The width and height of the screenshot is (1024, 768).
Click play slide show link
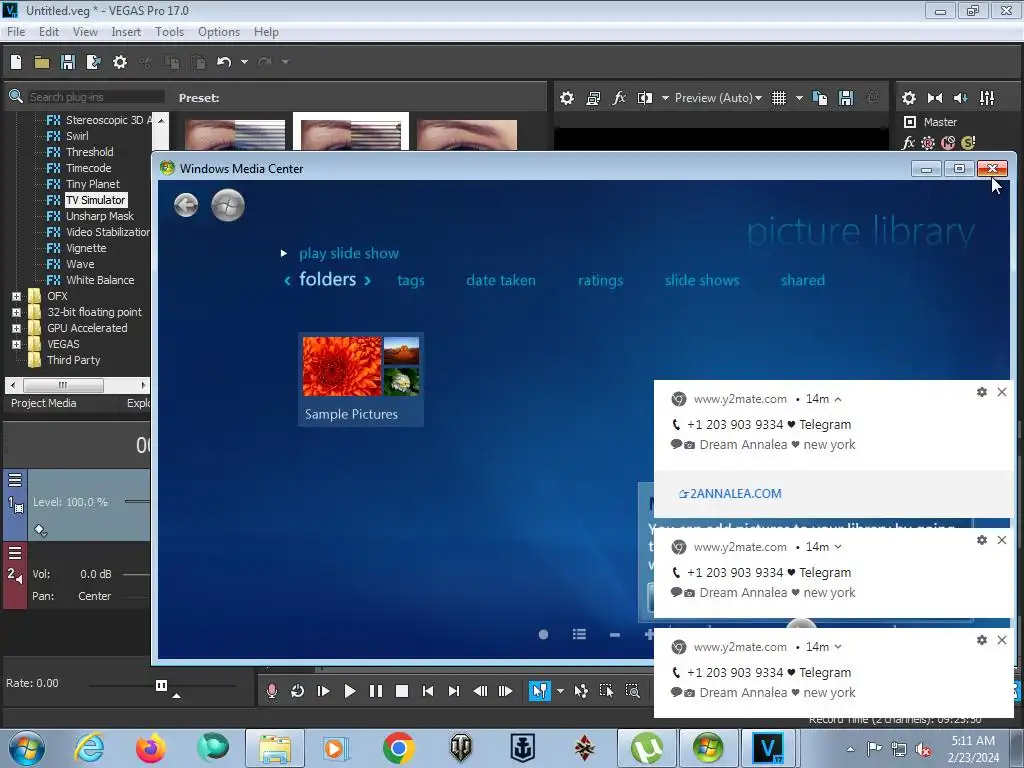coord(349,253)
